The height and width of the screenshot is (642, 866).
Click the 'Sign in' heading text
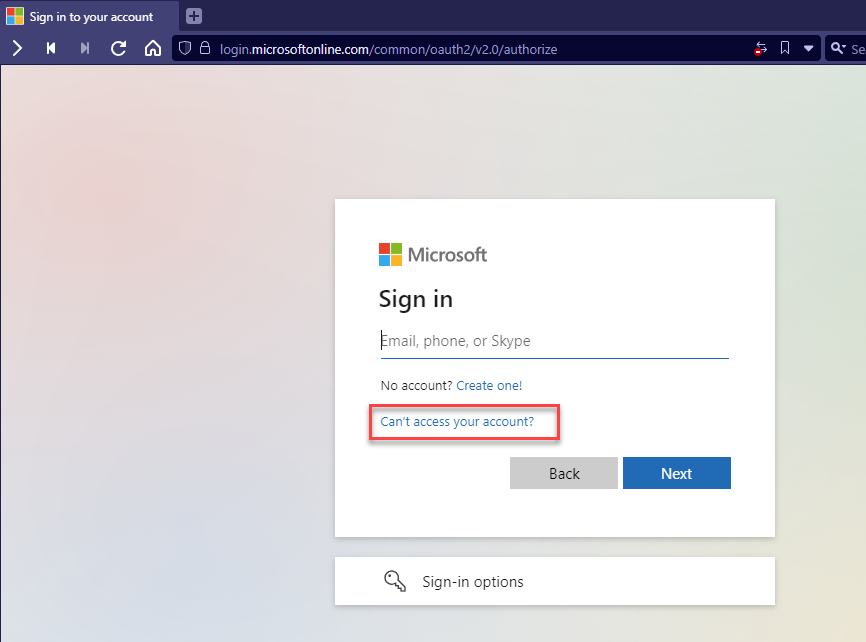click(416, 299)
